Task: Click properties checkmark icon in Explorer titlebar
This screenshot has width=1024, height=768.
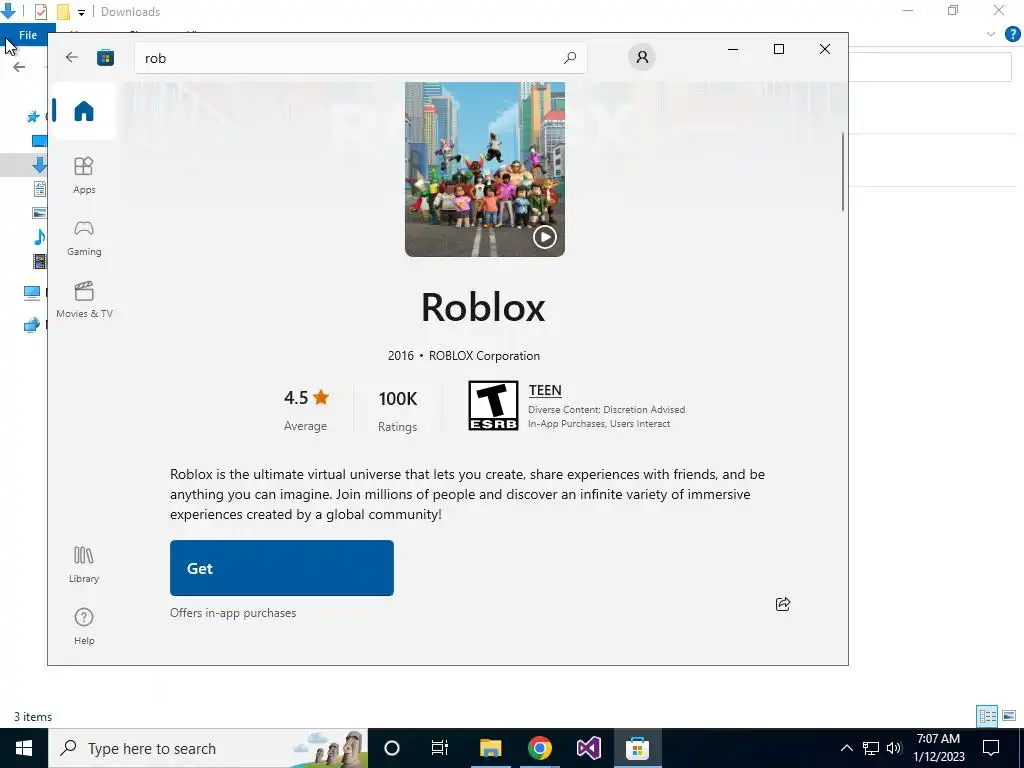Action: [40, 12]
